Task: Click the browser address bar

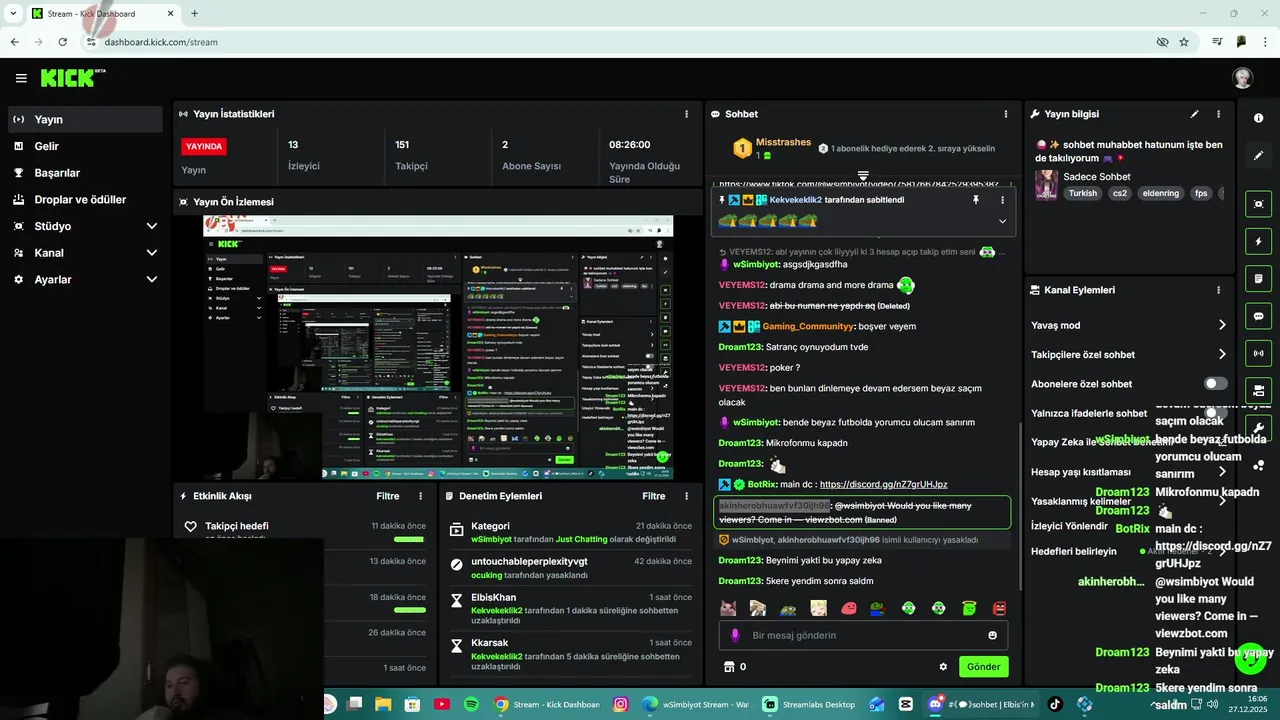Action: click(x=620, y=42)
